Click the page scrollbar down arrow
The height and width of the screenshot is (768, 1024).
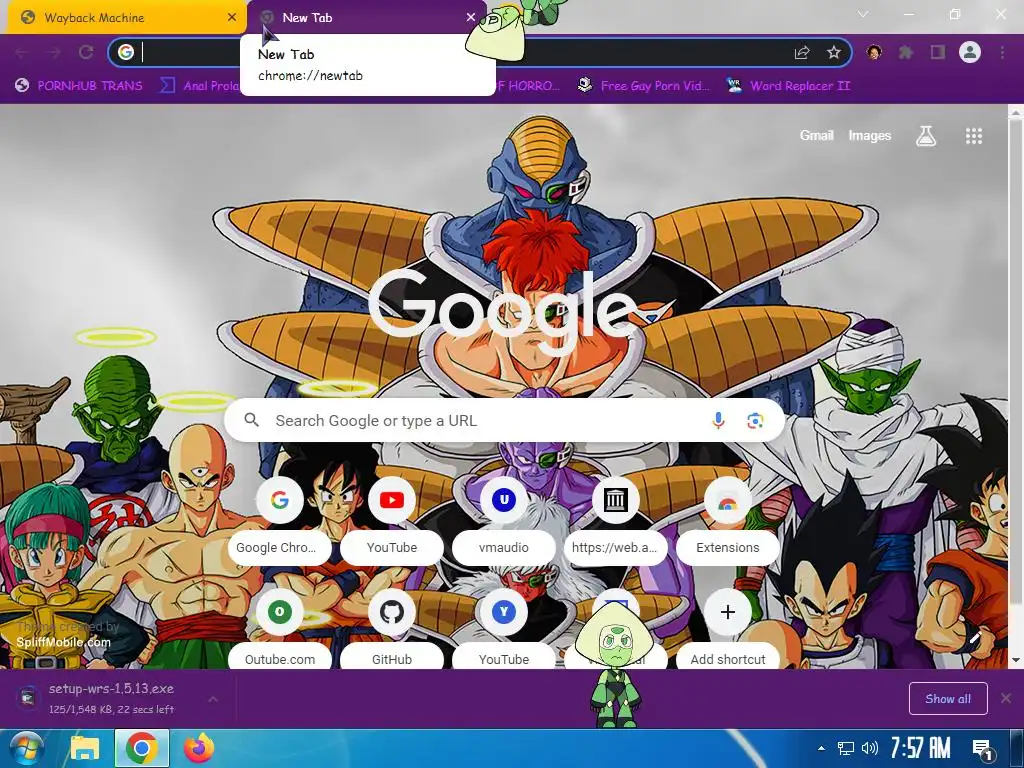[x=1016, y=660]
